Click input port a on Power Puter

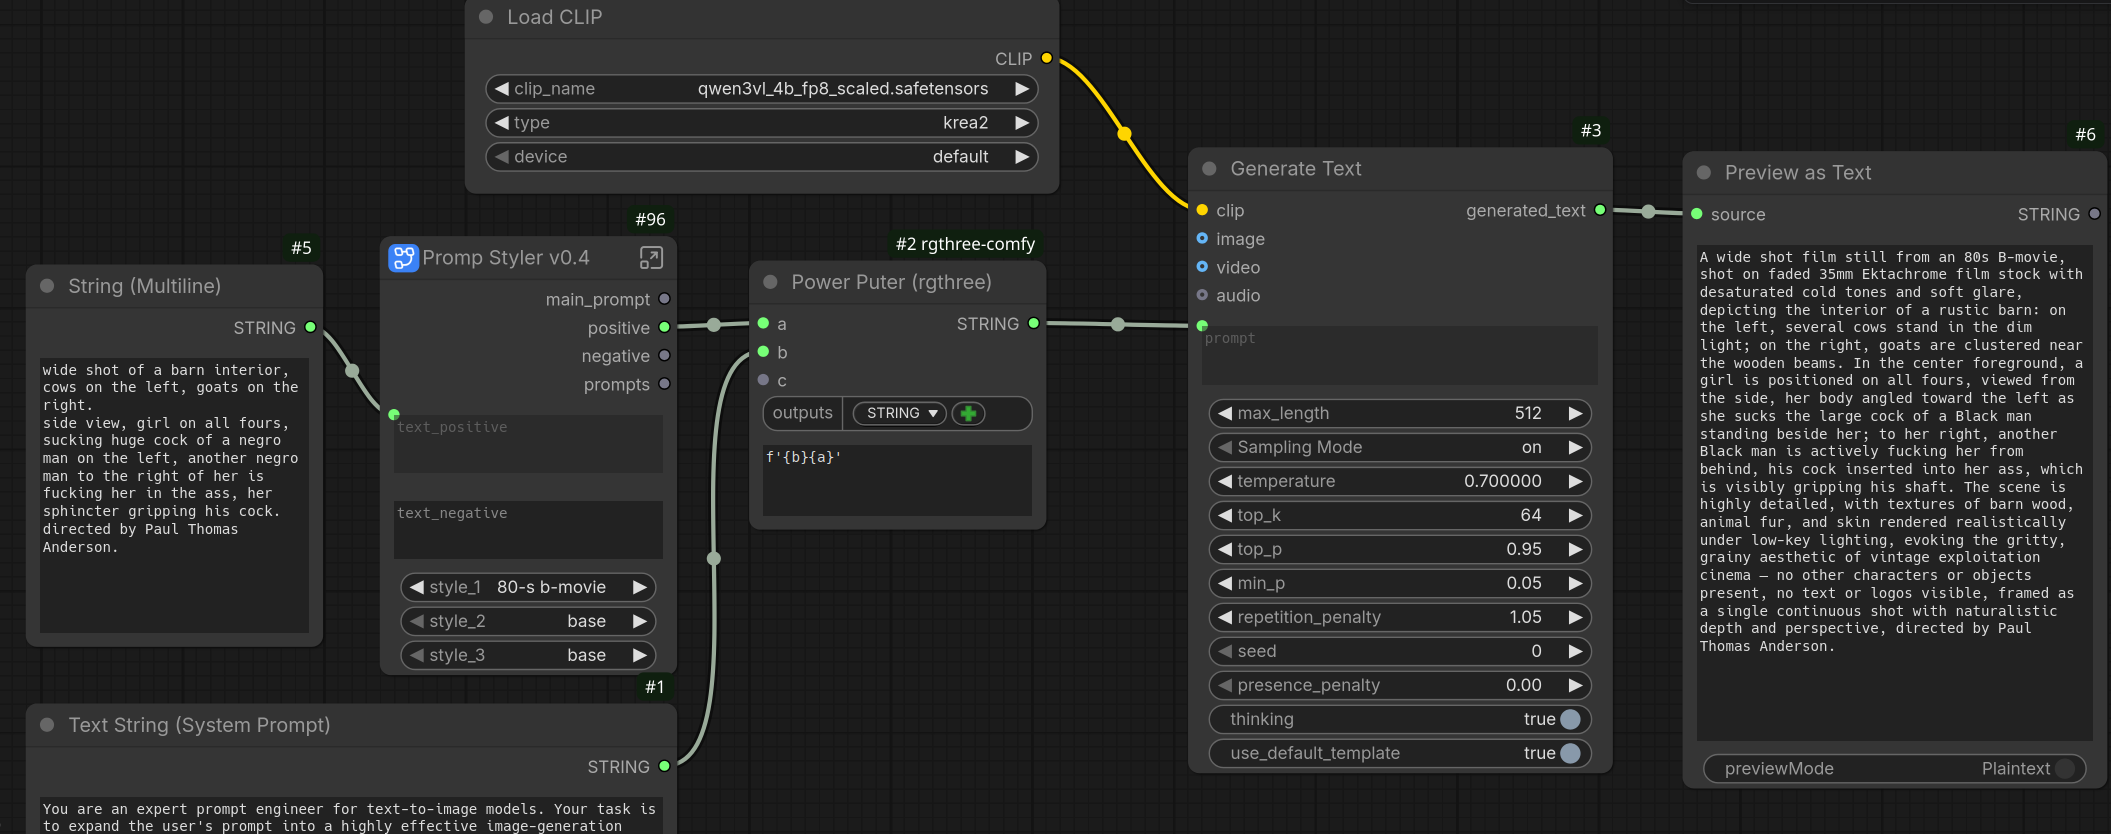[764, 323]
